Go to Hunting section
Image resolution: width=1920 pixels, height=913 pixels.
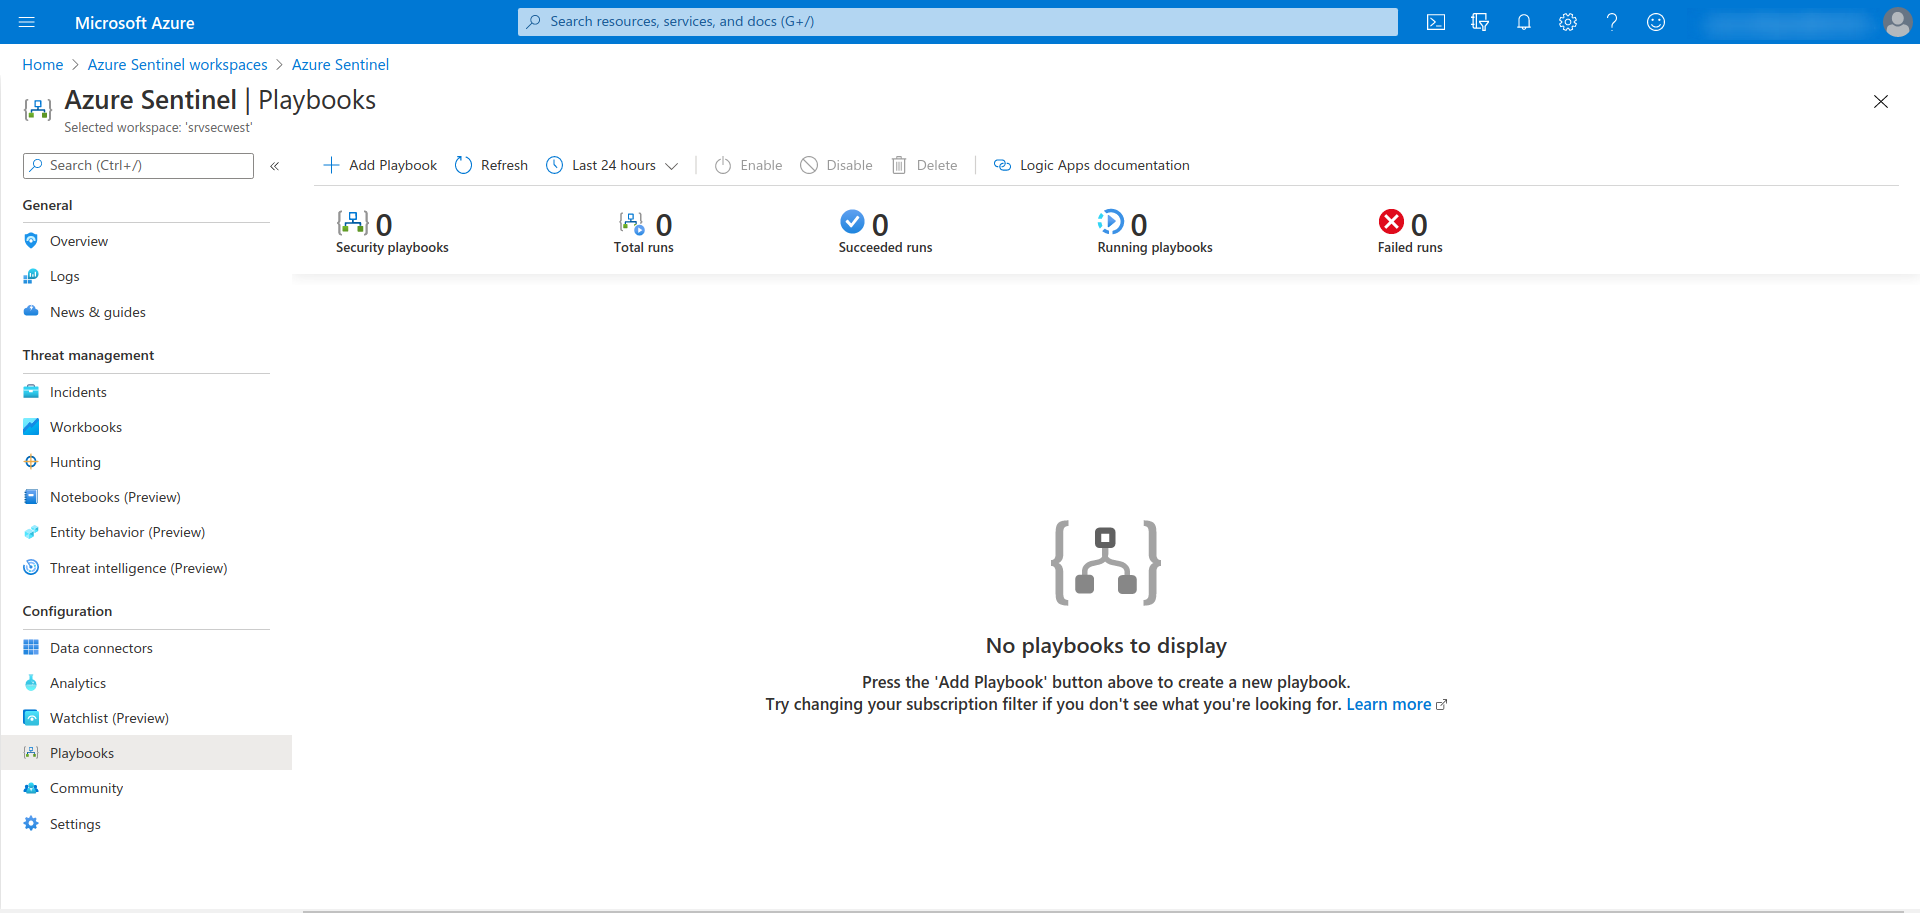[75, 462]
